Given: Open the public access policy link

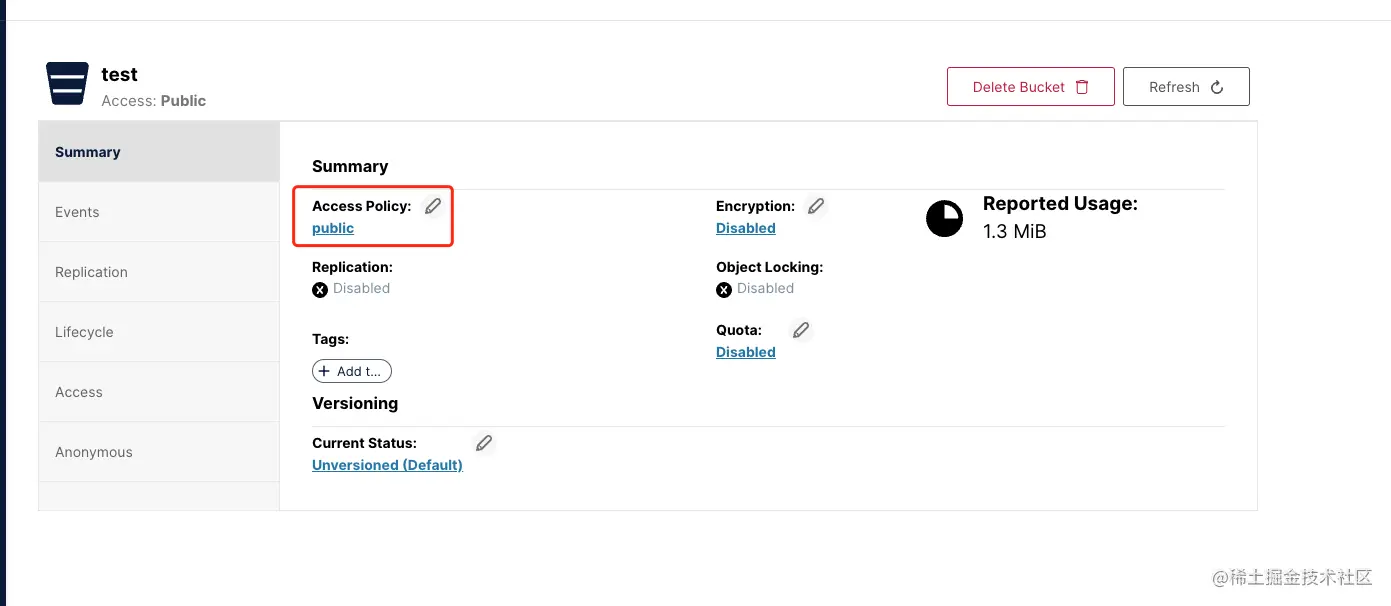Looking at the screenshot, I should [333, 229].
